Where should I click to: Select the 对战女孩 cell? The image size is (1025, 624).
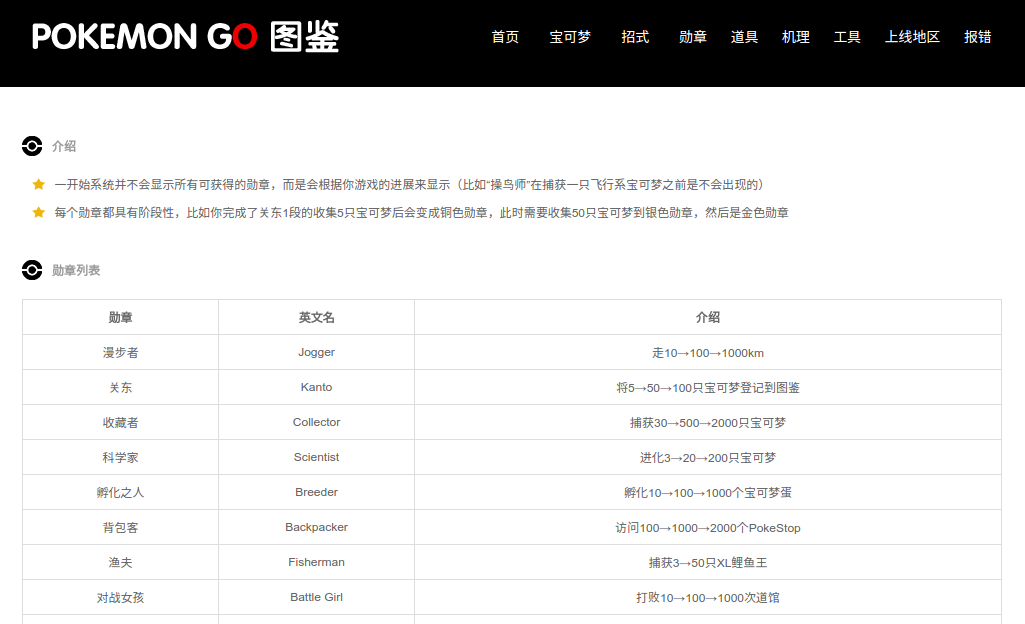120,597
